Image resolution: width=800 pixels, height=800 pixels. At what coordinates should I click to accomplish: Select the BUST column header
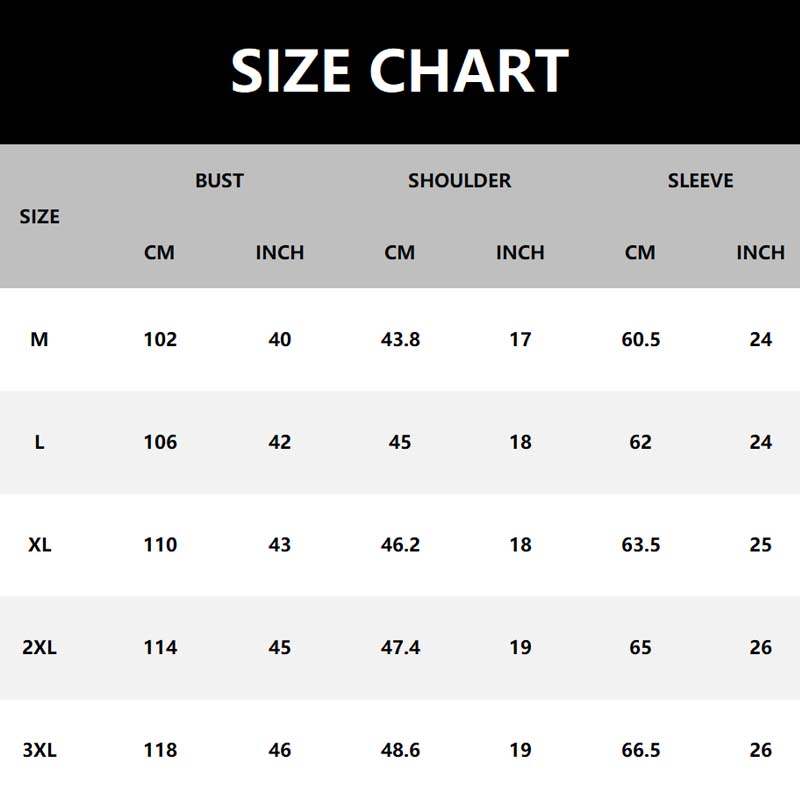coord(219,181)
